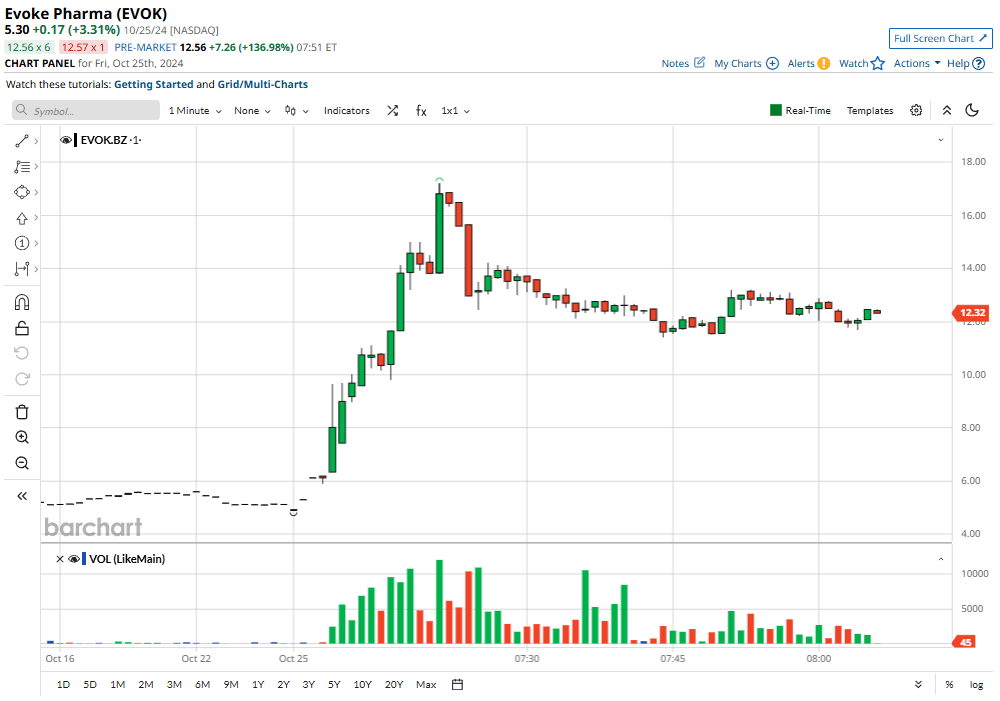The height and width of the screenshot is (701, 1000).
Task: Open the date range calendar icon
Action: coord(457,684)
